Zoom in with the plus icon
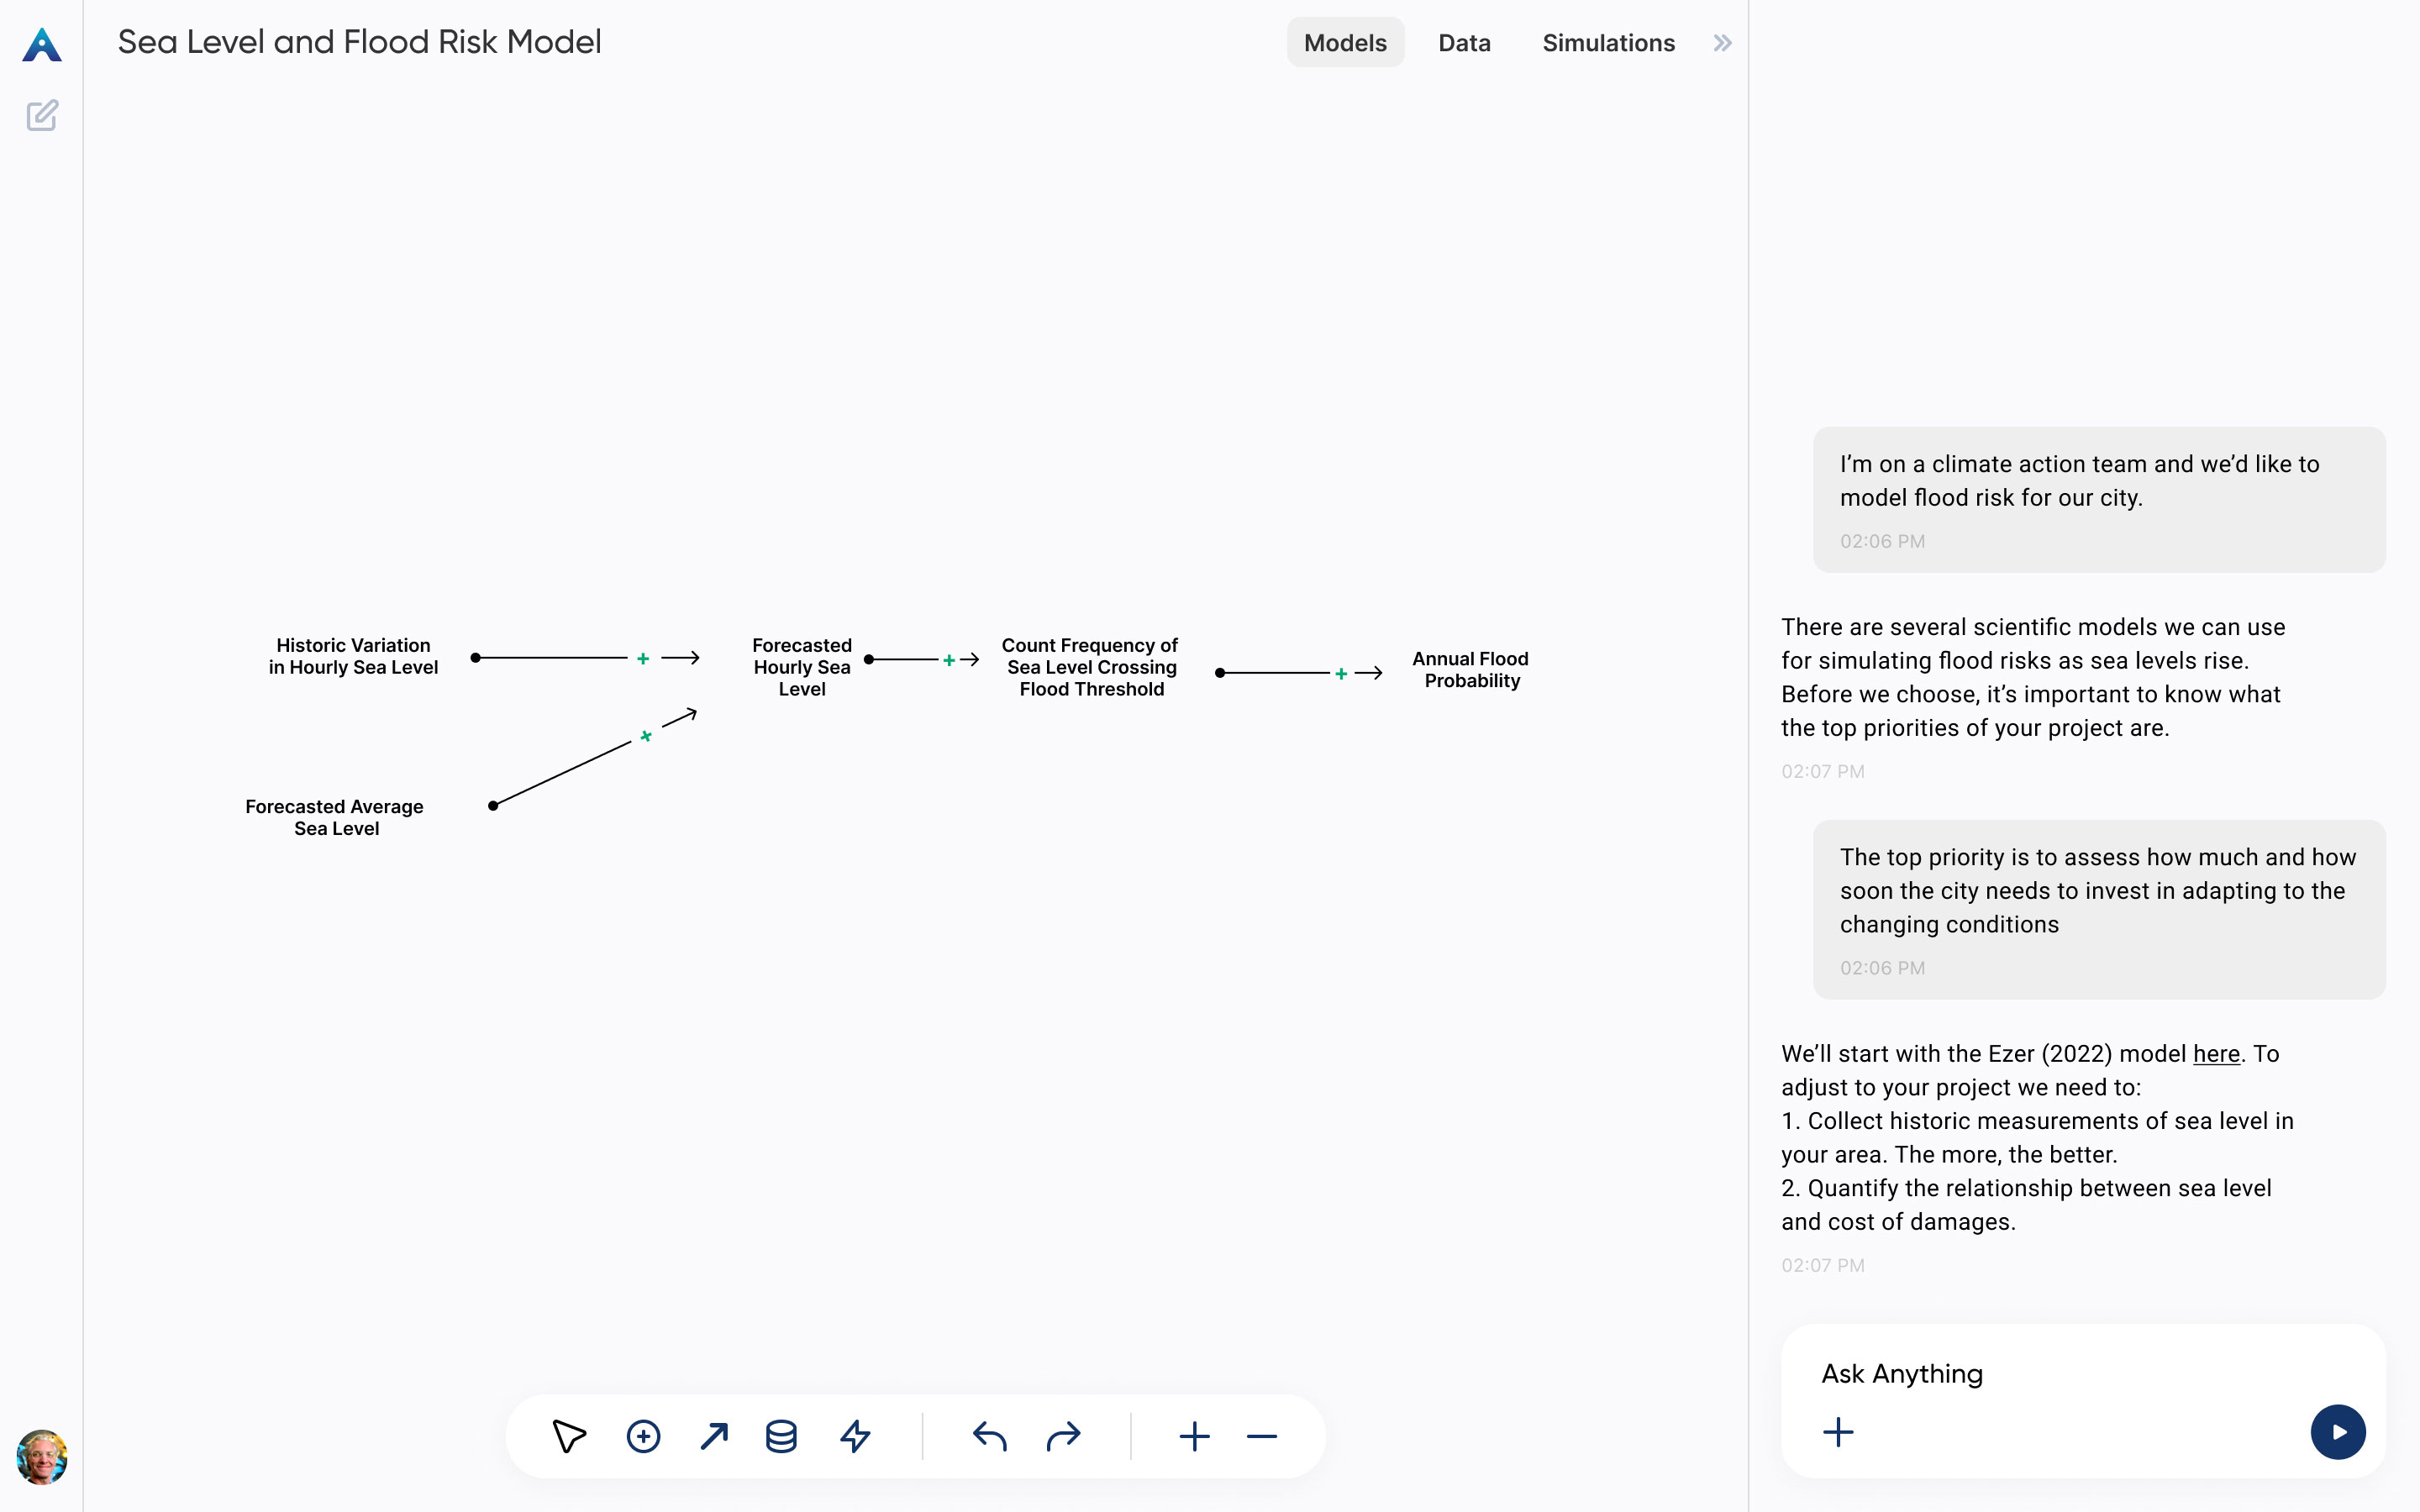 [x=1194, y=1436]
